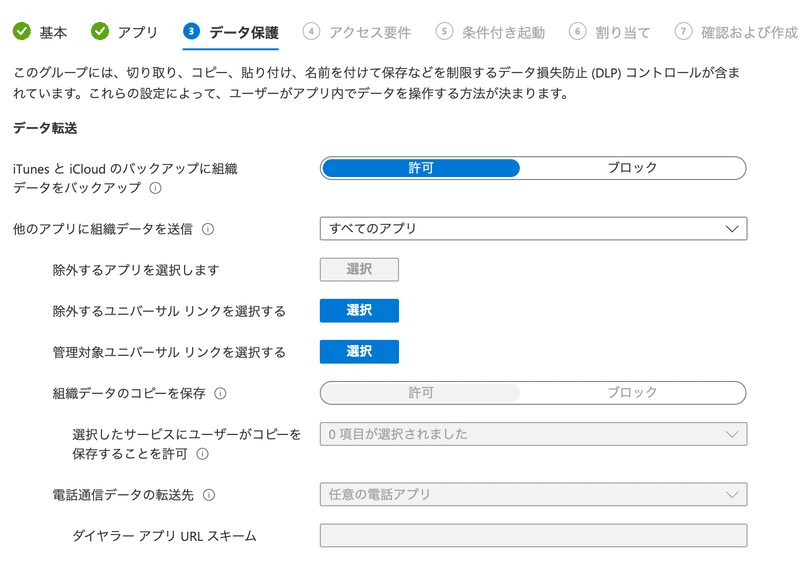This screenshot has width=800, height=561.
Task: Open the completed 基本 step tab
Action: pos(40,32)
